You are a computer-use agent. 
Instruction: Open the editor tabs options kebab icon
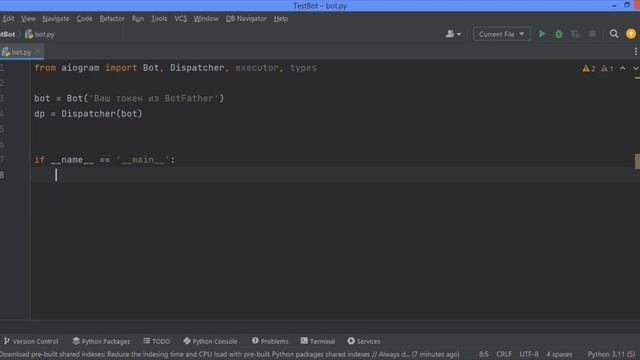click(636, 52)
